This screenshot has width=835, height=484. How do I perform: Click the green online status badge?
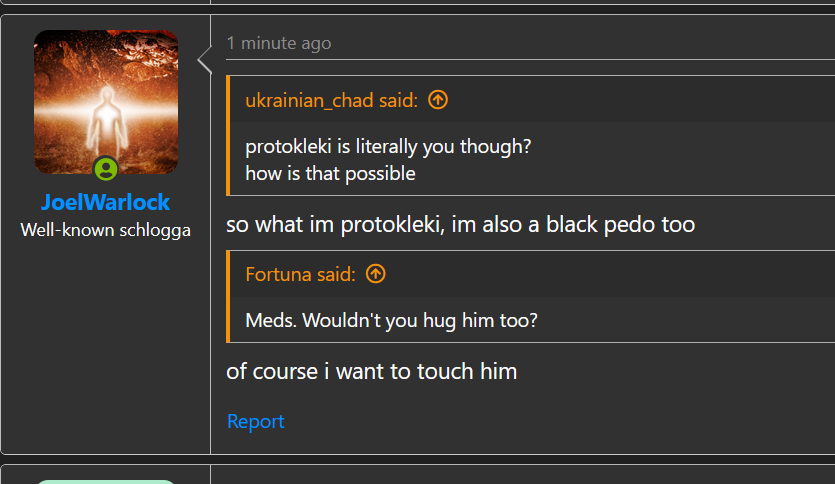point(106,169)
